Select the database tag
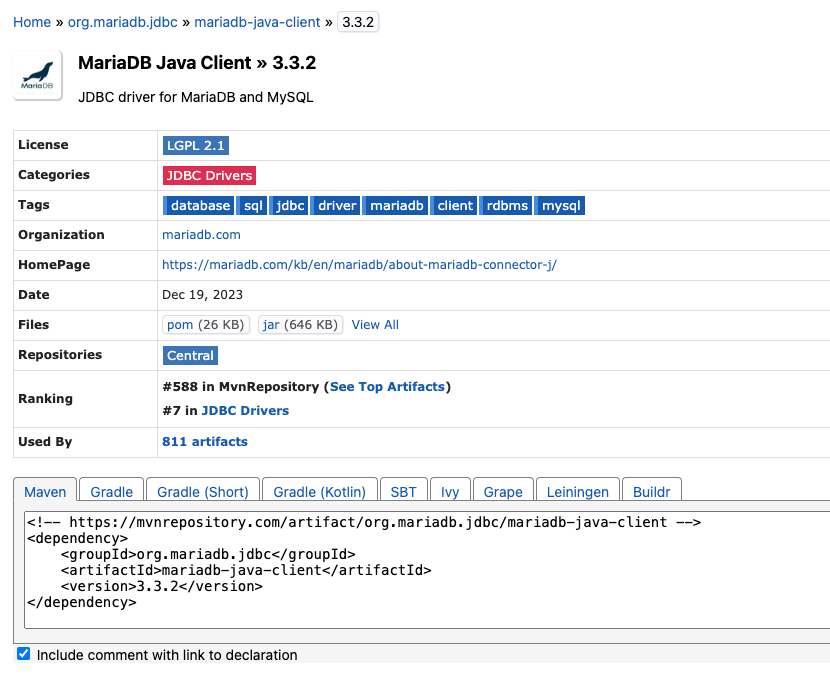The height and width of the screenshot is (676, 830). [x=199, y=205]
